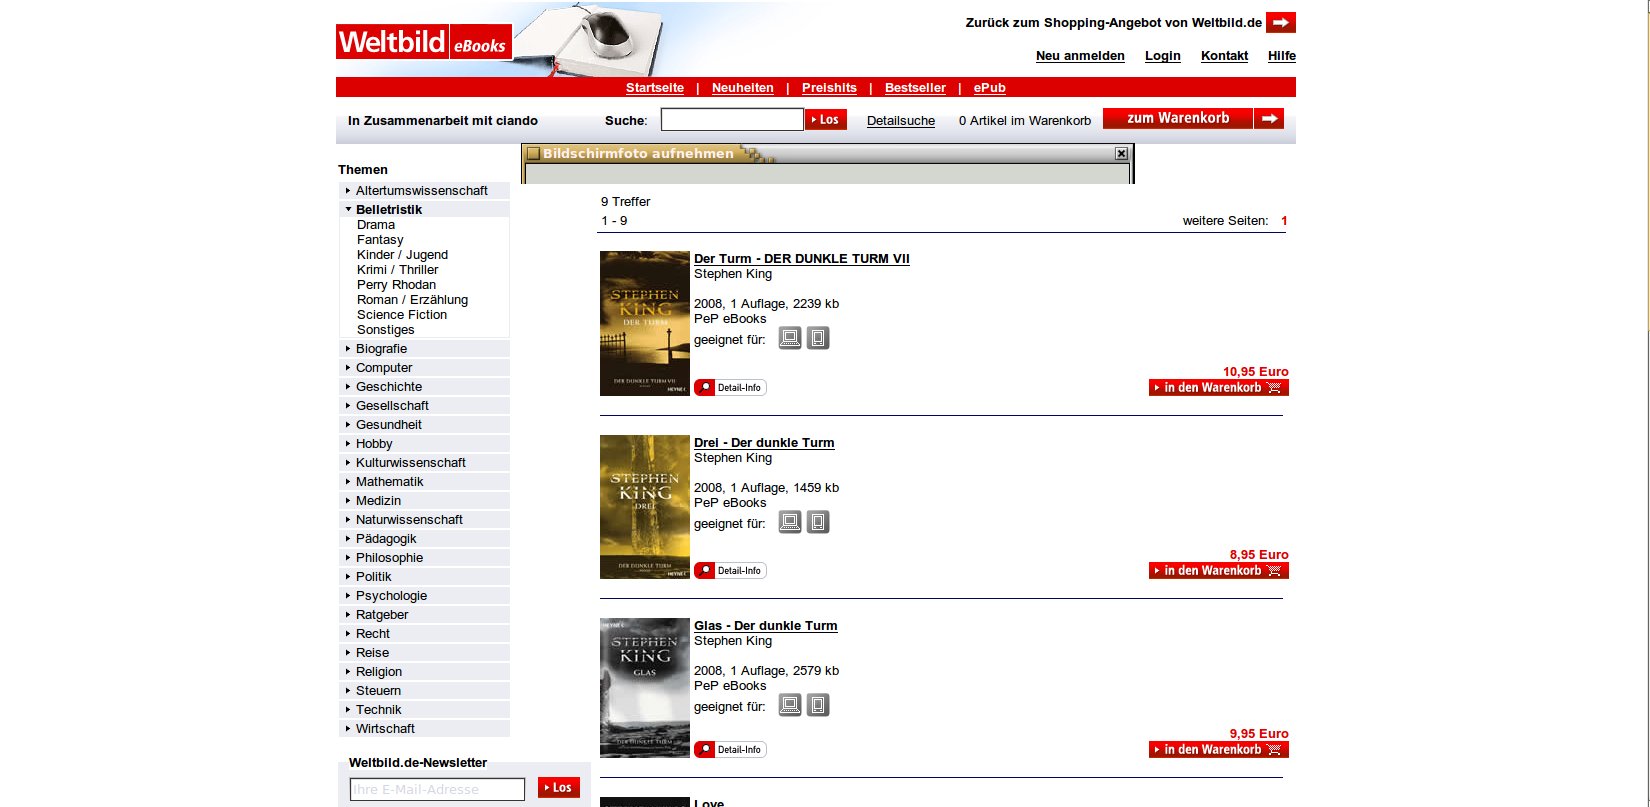The height and width of the screenshot is (807, 1650).
Task: Add 'Drei - Der dunkle Turm' to Warenkorb
Action: click(1219, 571)
